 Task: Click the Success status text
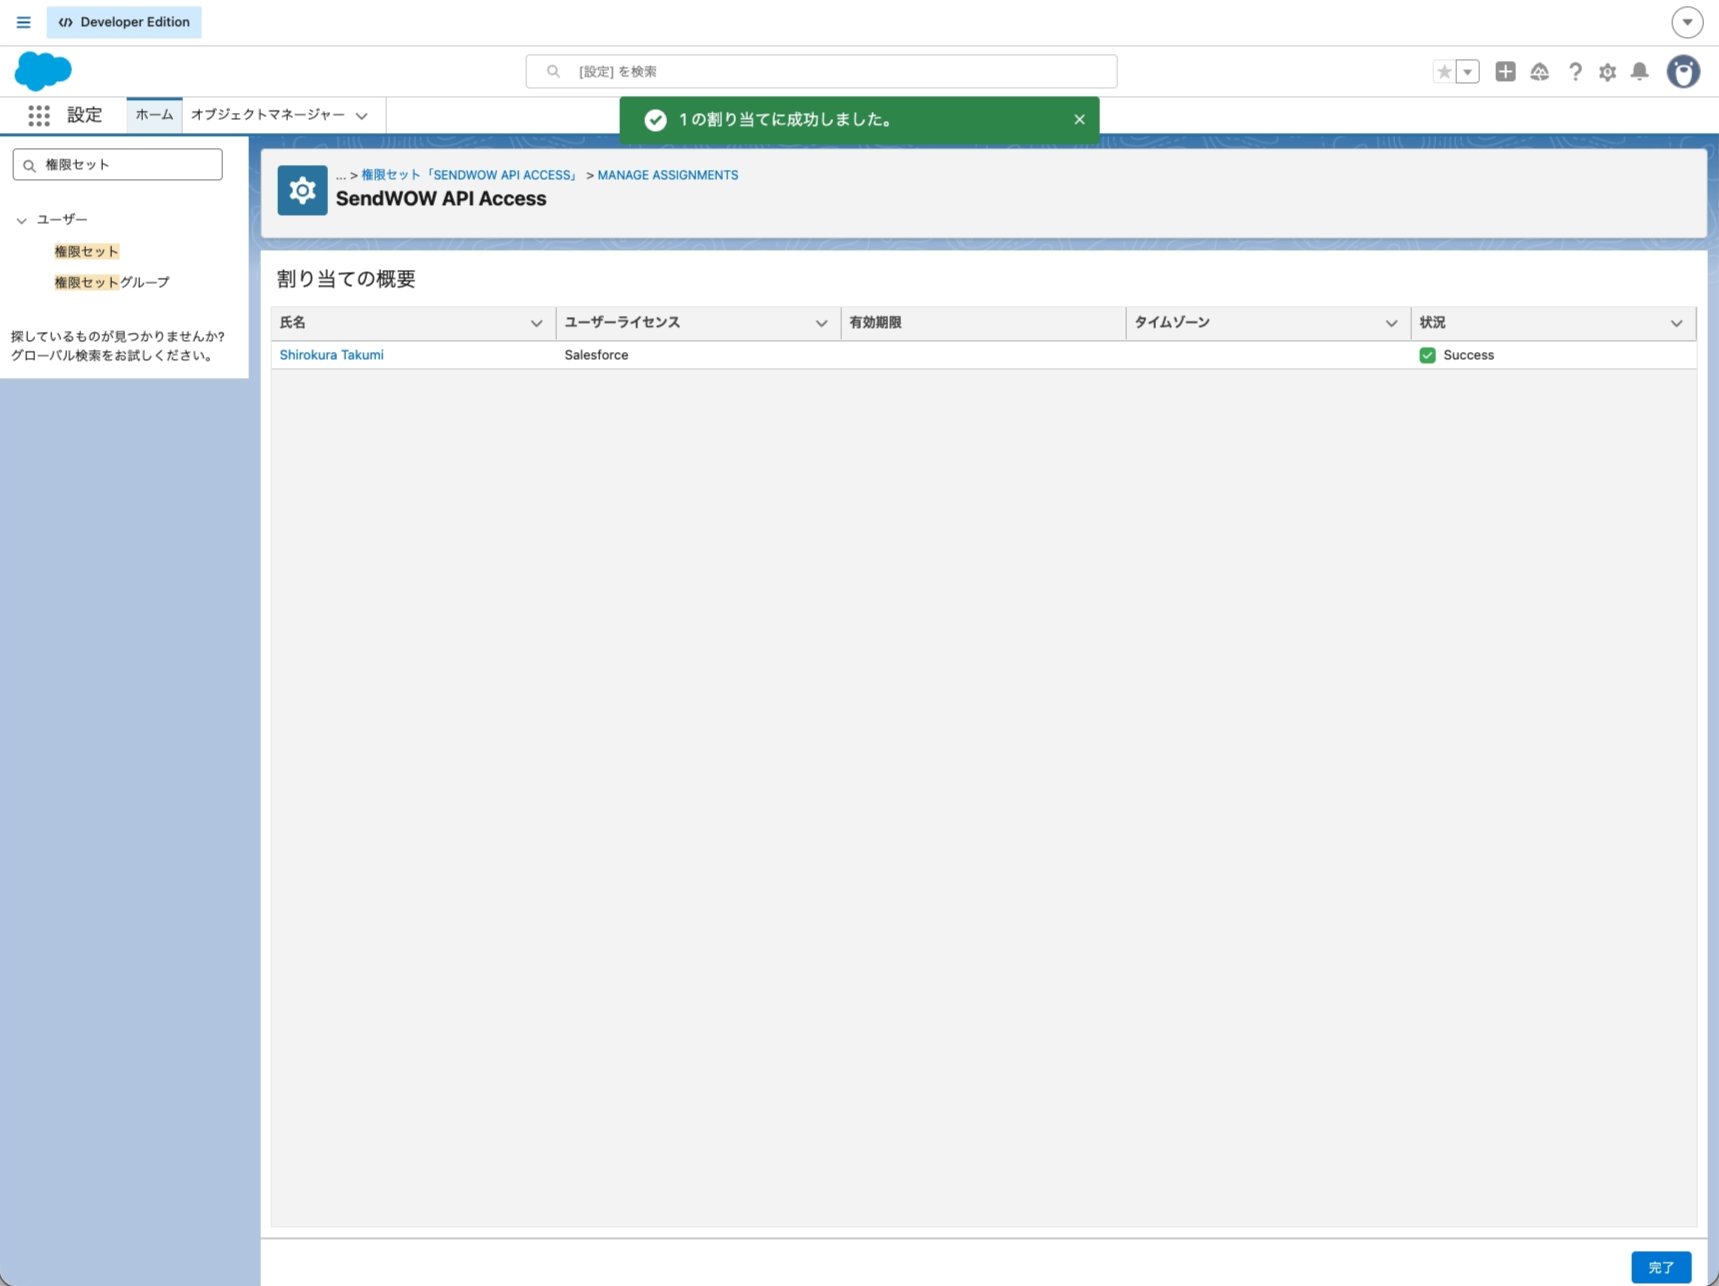point(1468,355)
